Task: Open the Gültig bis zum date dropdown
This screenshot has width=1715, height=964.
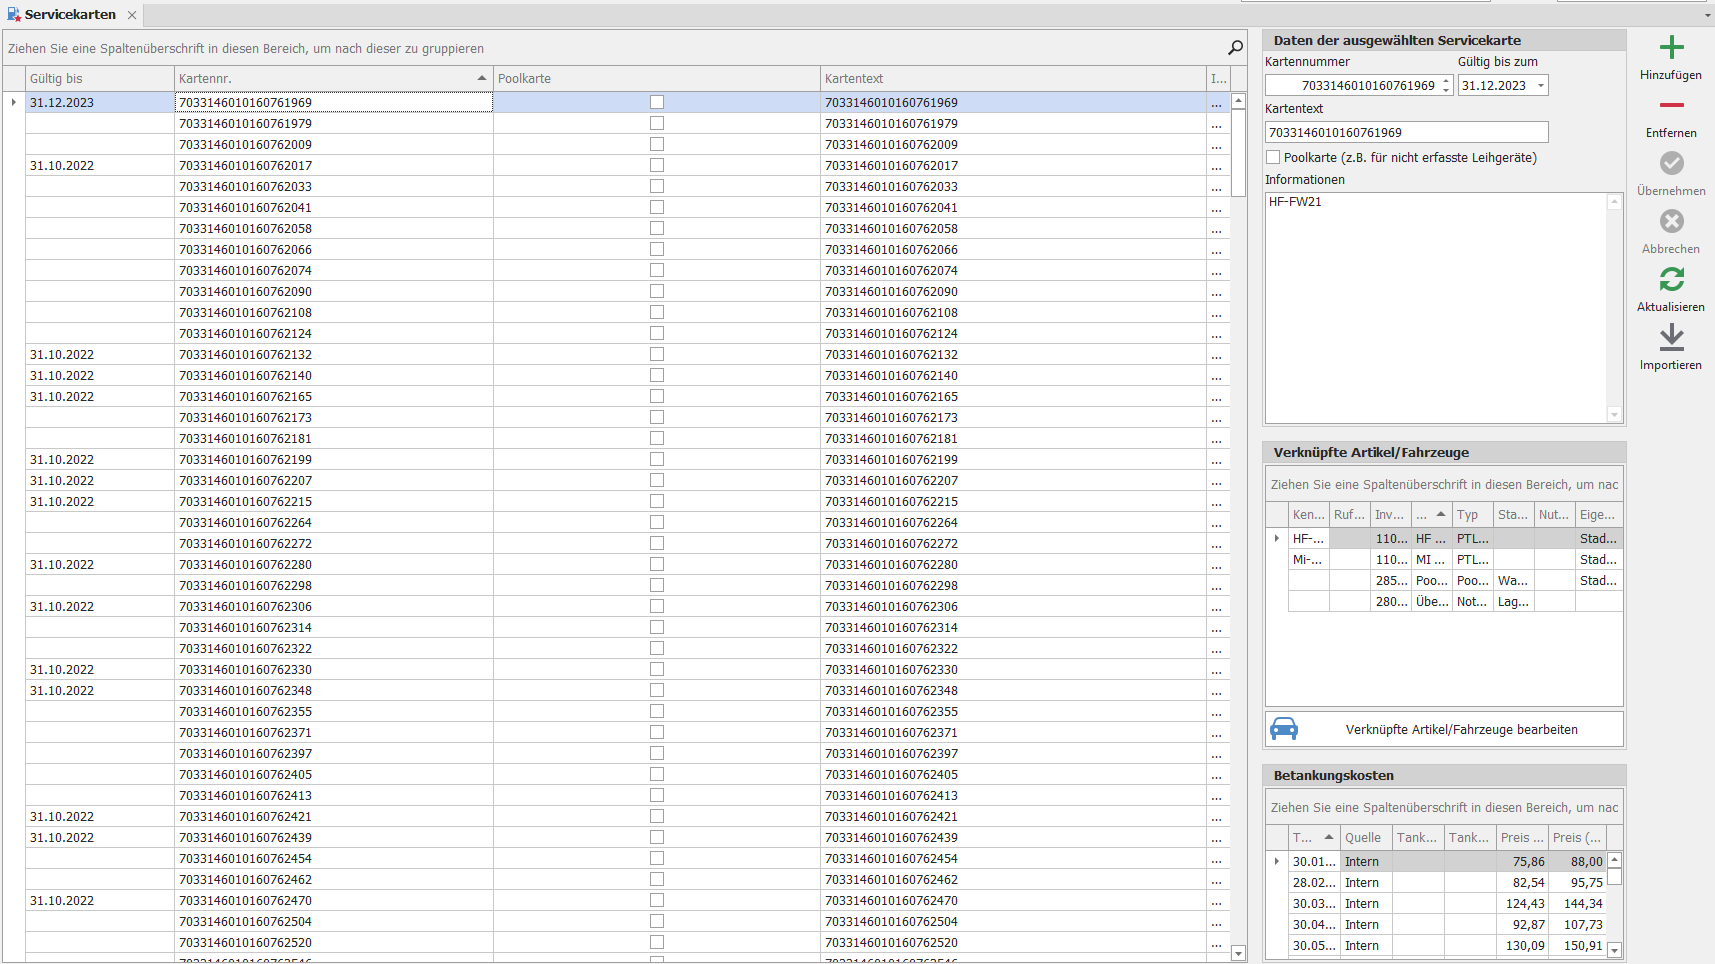Action: click(x=1540, y=86)
